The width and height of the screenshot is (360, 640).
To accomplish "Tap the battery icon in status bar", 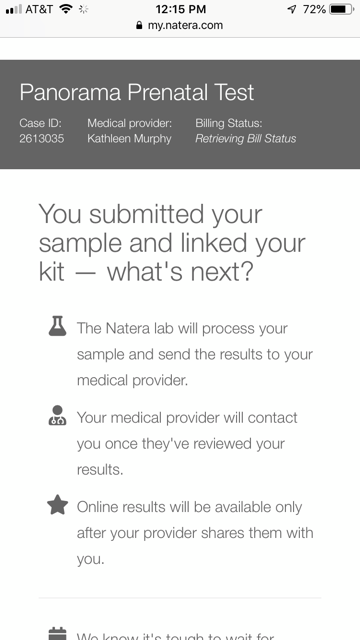I will (342, 9).
